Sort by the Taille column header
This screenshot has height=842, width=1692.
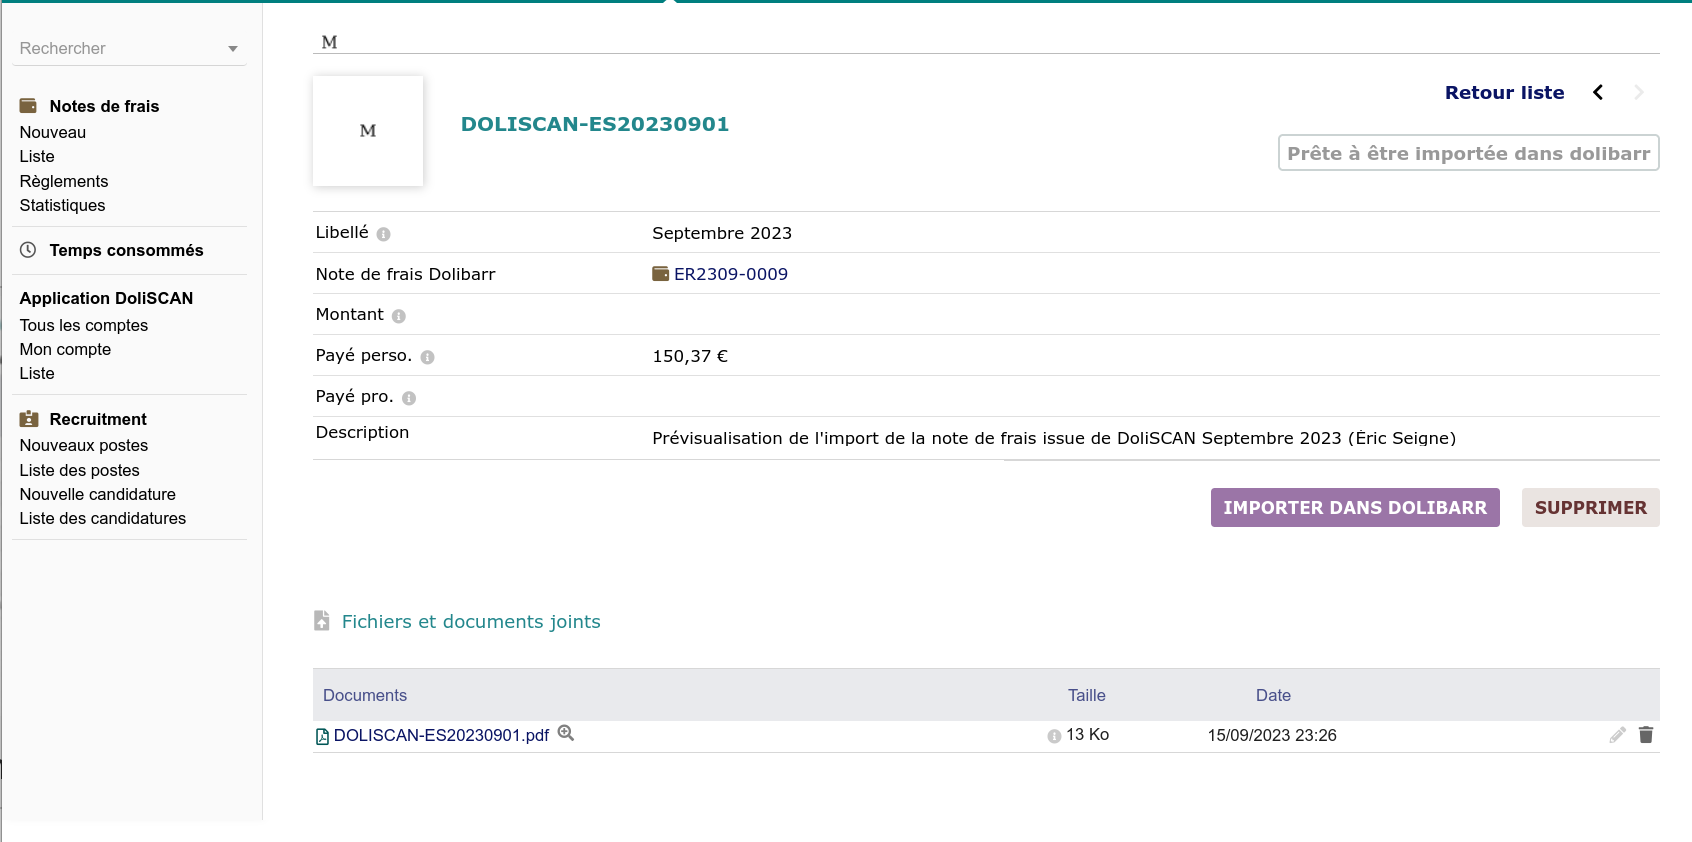[x=1086, y=695]
